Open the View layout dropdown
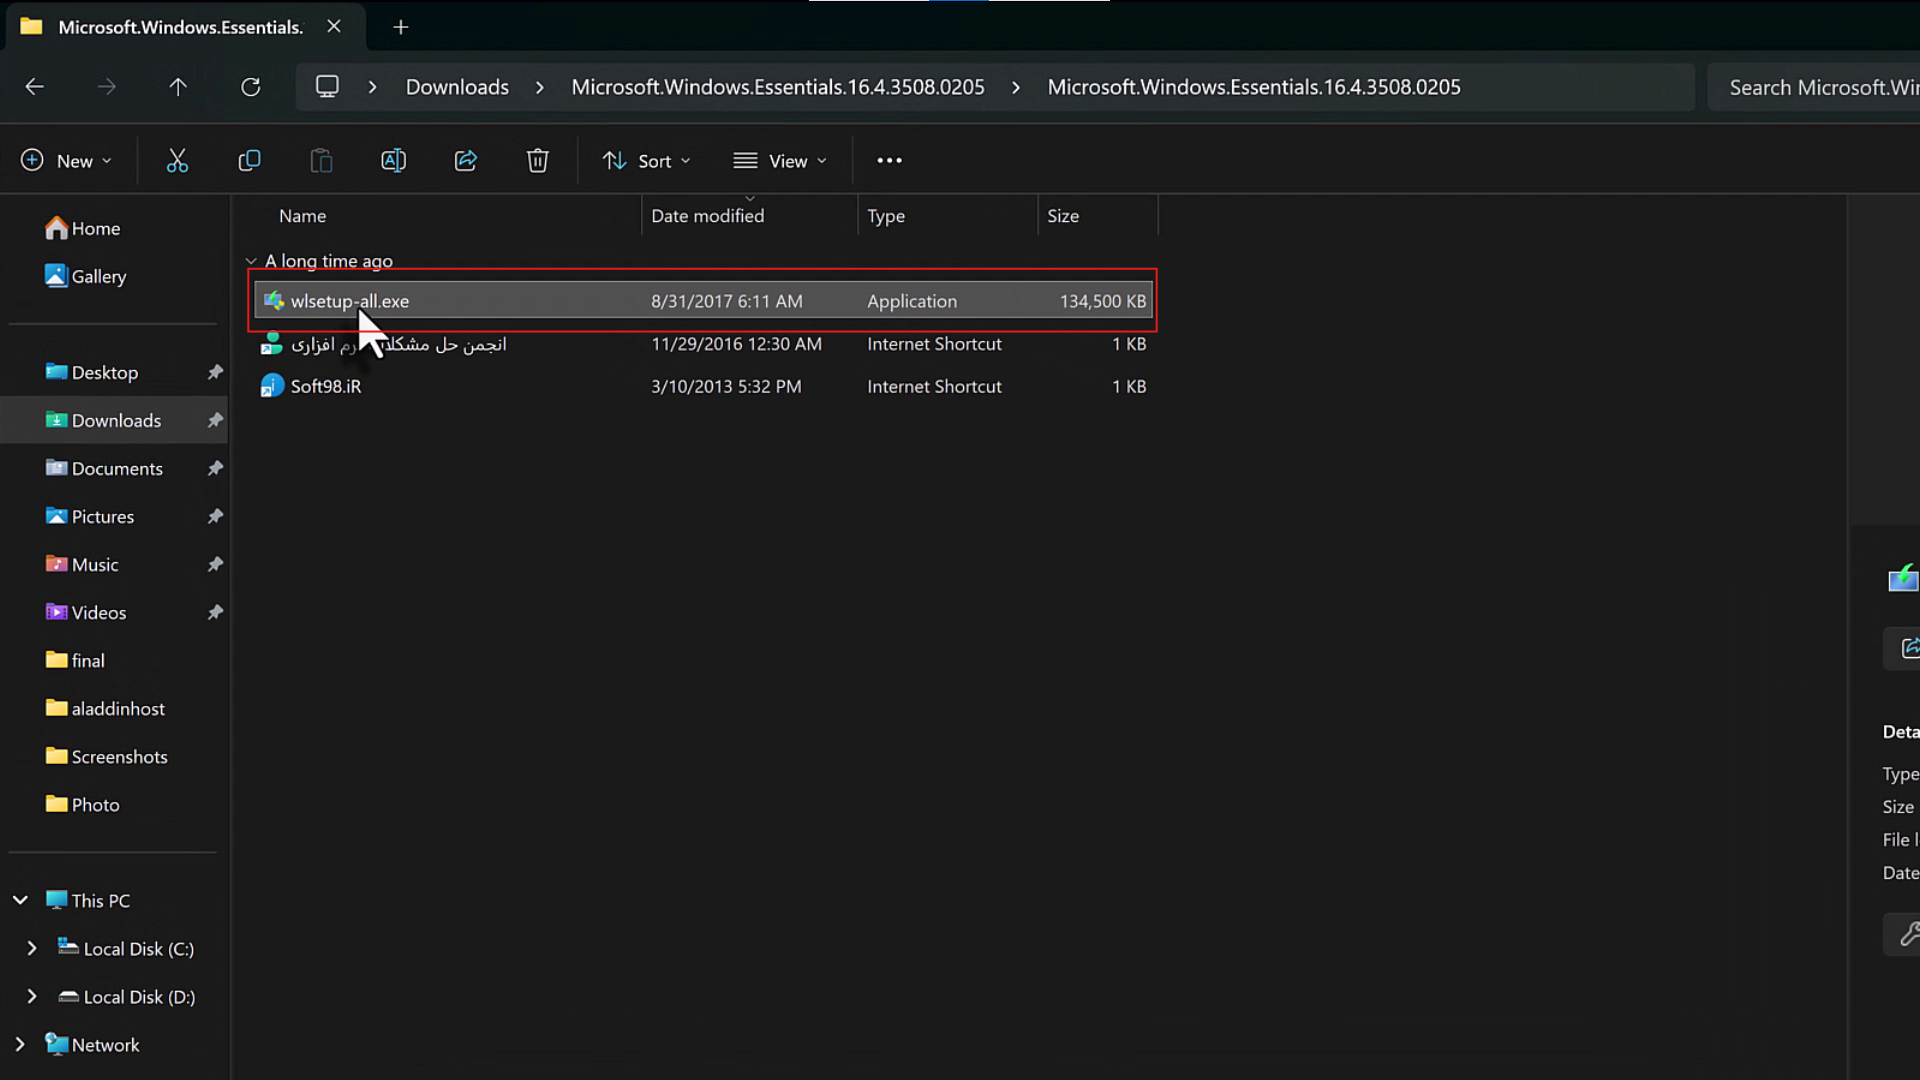The height and width of the screenshot is (1080, 1920). click(780, 160)
